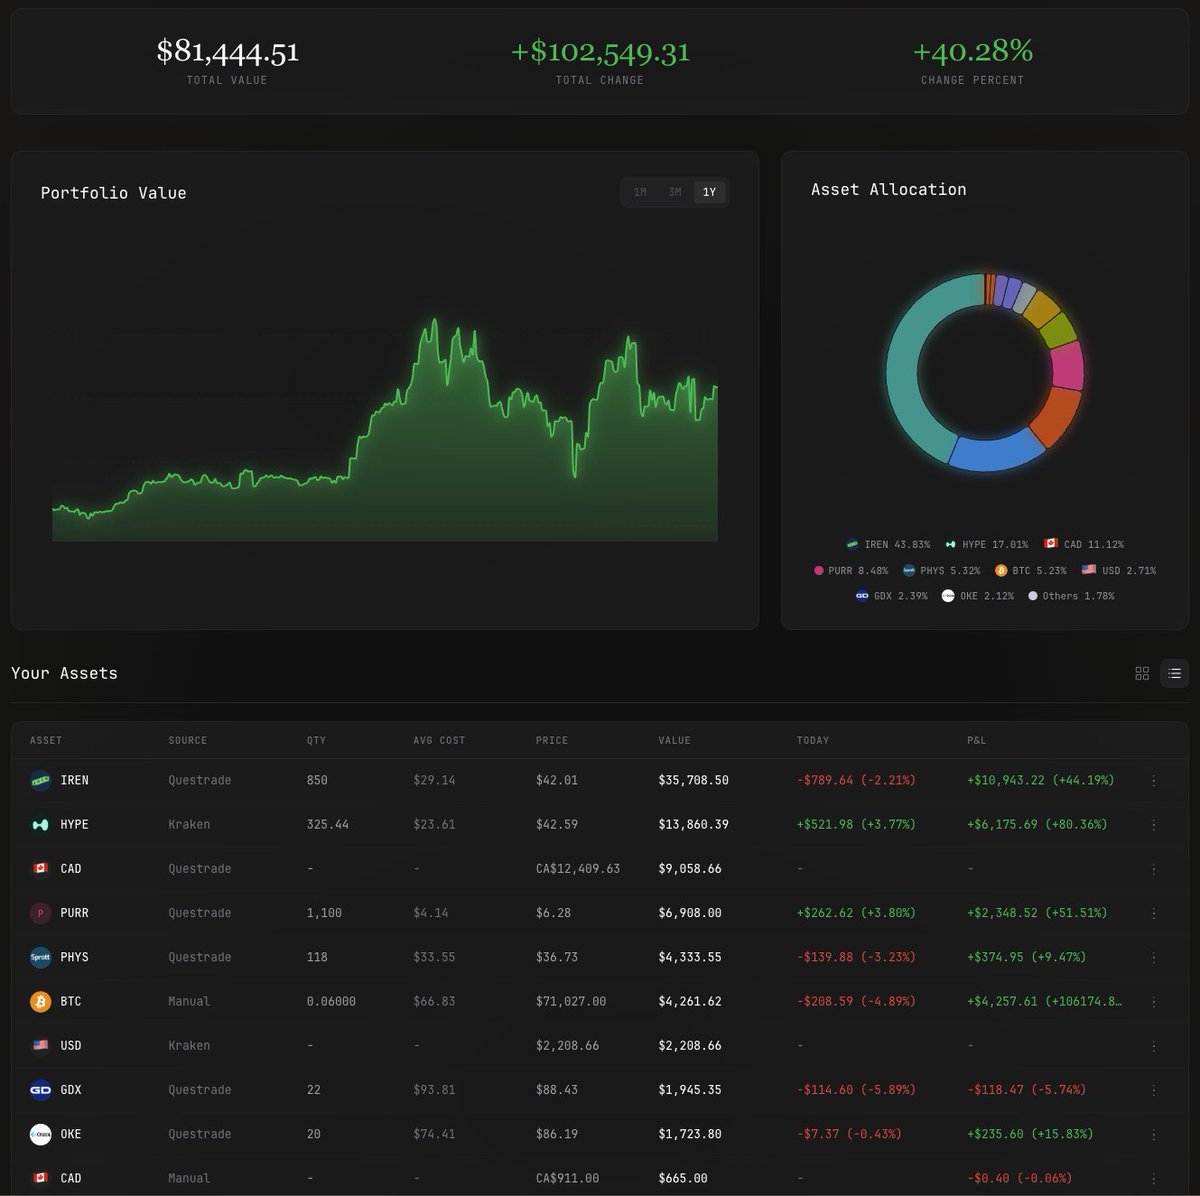Open the IREN row options menu

click(1154, 781)
